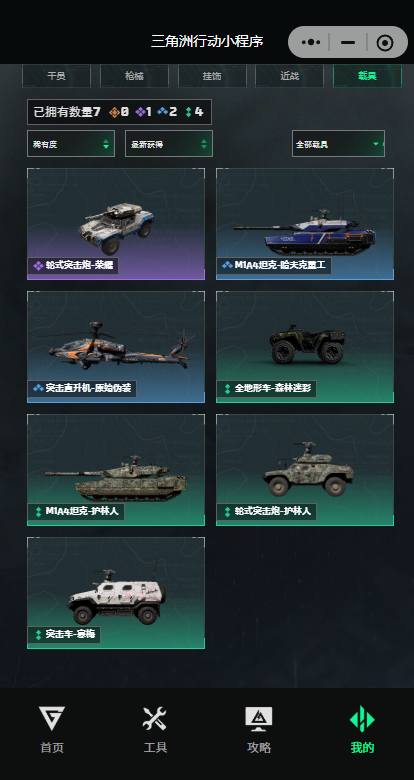Open the 攻略 guide monitor icon

click(x=258, y=719)
